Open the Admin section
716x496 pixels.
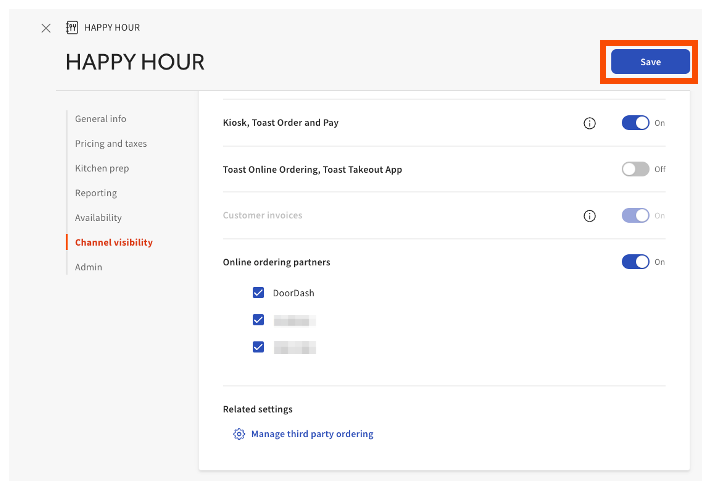[x=88, y=267]
